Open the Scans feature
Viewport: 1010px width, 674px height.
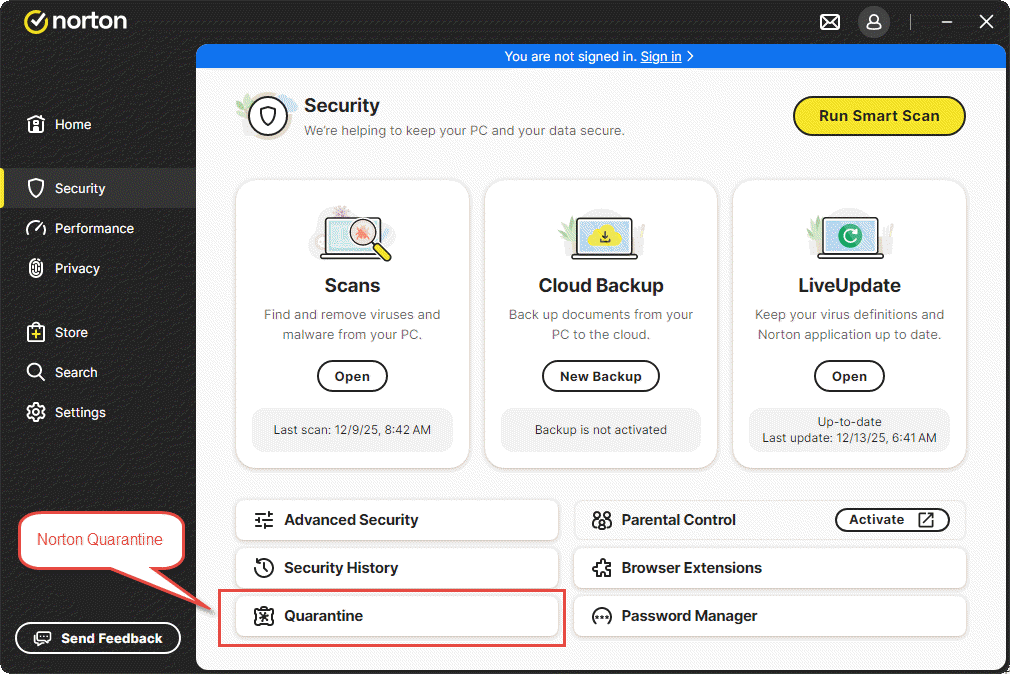(x=352, y=376)
